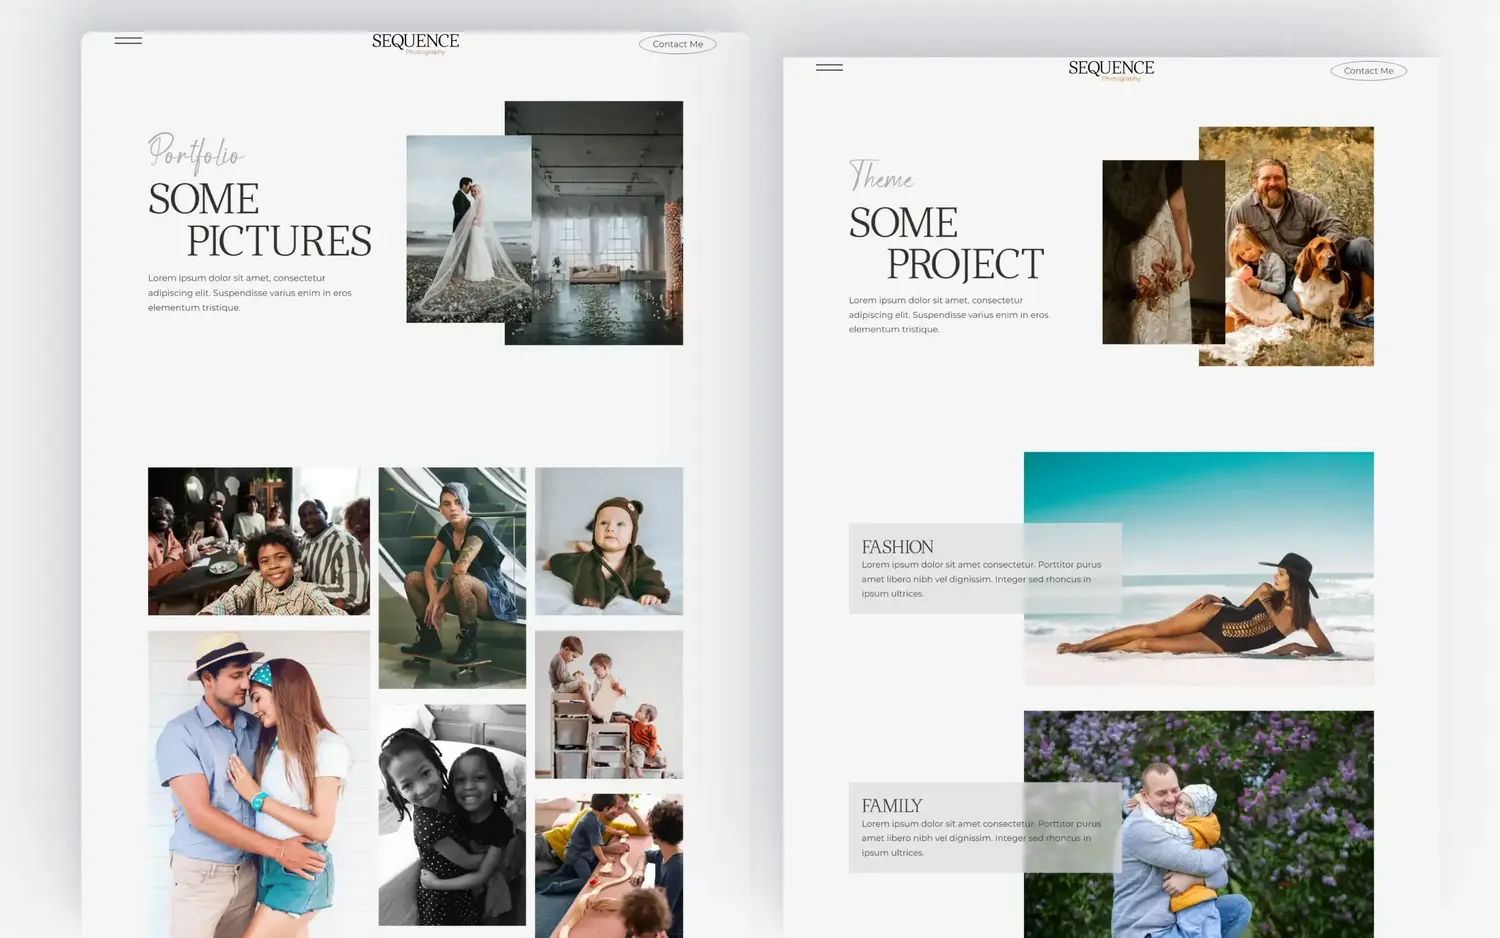Image resolution: width=1500 pixels, height=938 pixels.
Task: Select the black and white girls hugging photo
Action: pos(452,815)
